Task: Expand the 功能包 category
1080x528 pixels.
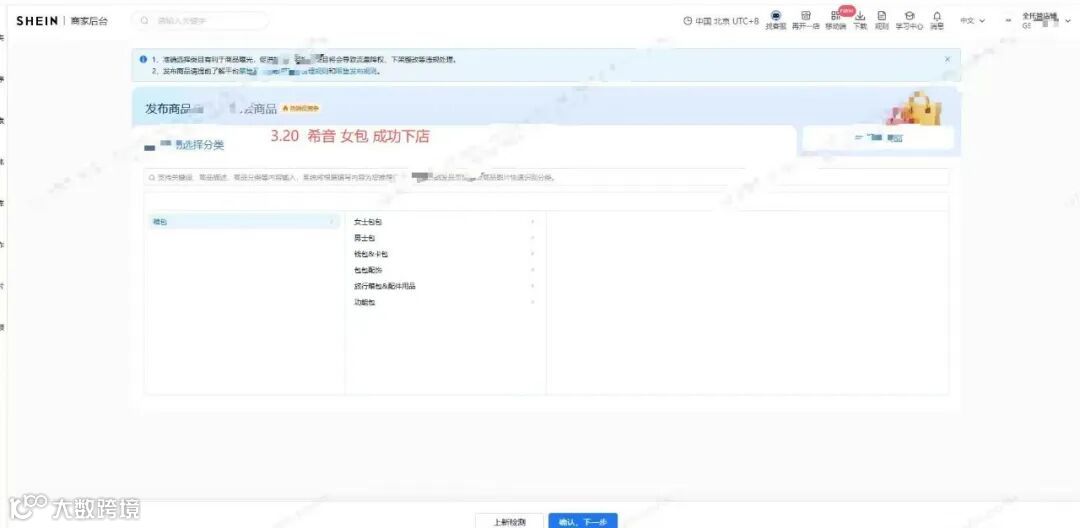Action: (x=445, y=302)
